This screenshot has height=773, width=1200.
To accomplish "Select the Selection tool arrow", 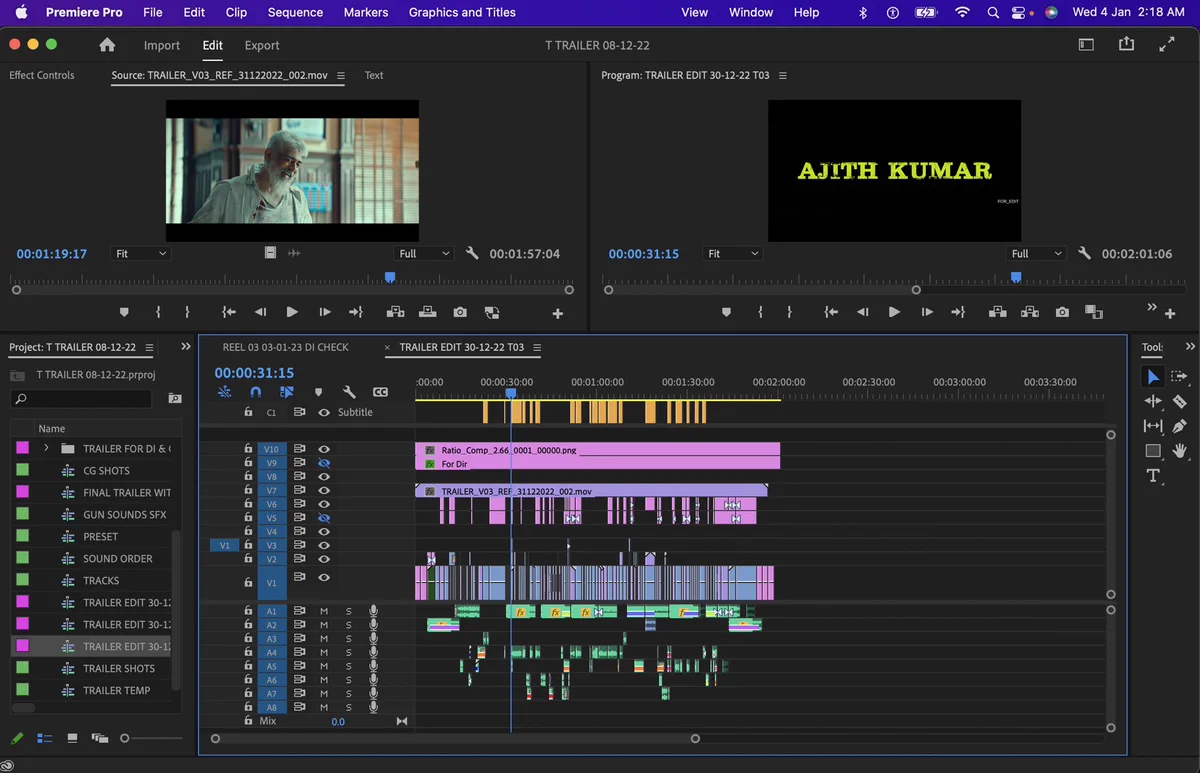I will tap(1153, 377).
